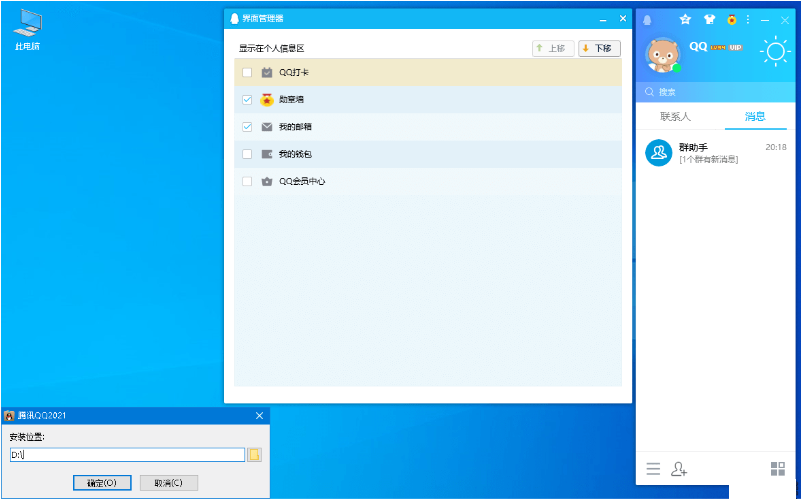Open the 群助手 group avatar icon
801x499 pixels.
(658, 153)
